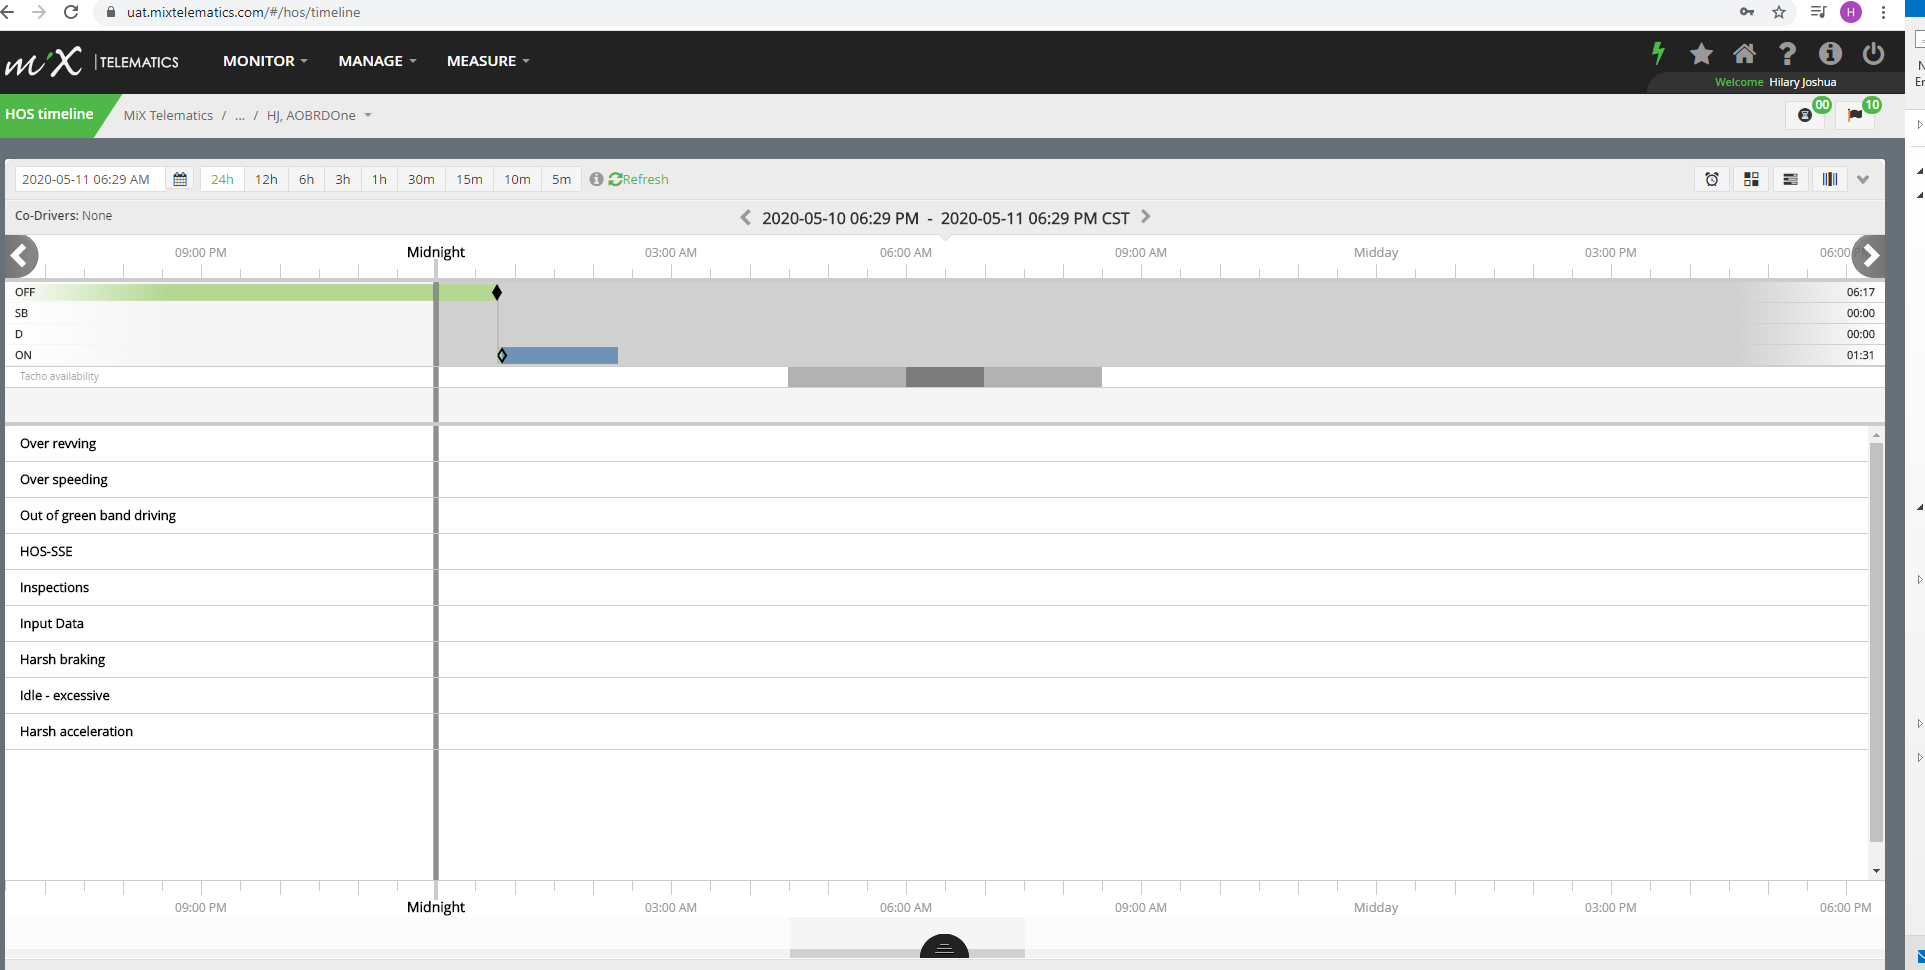Open the calendar date picker
This screenshot has height=970, width=1925.
[180, 180]
